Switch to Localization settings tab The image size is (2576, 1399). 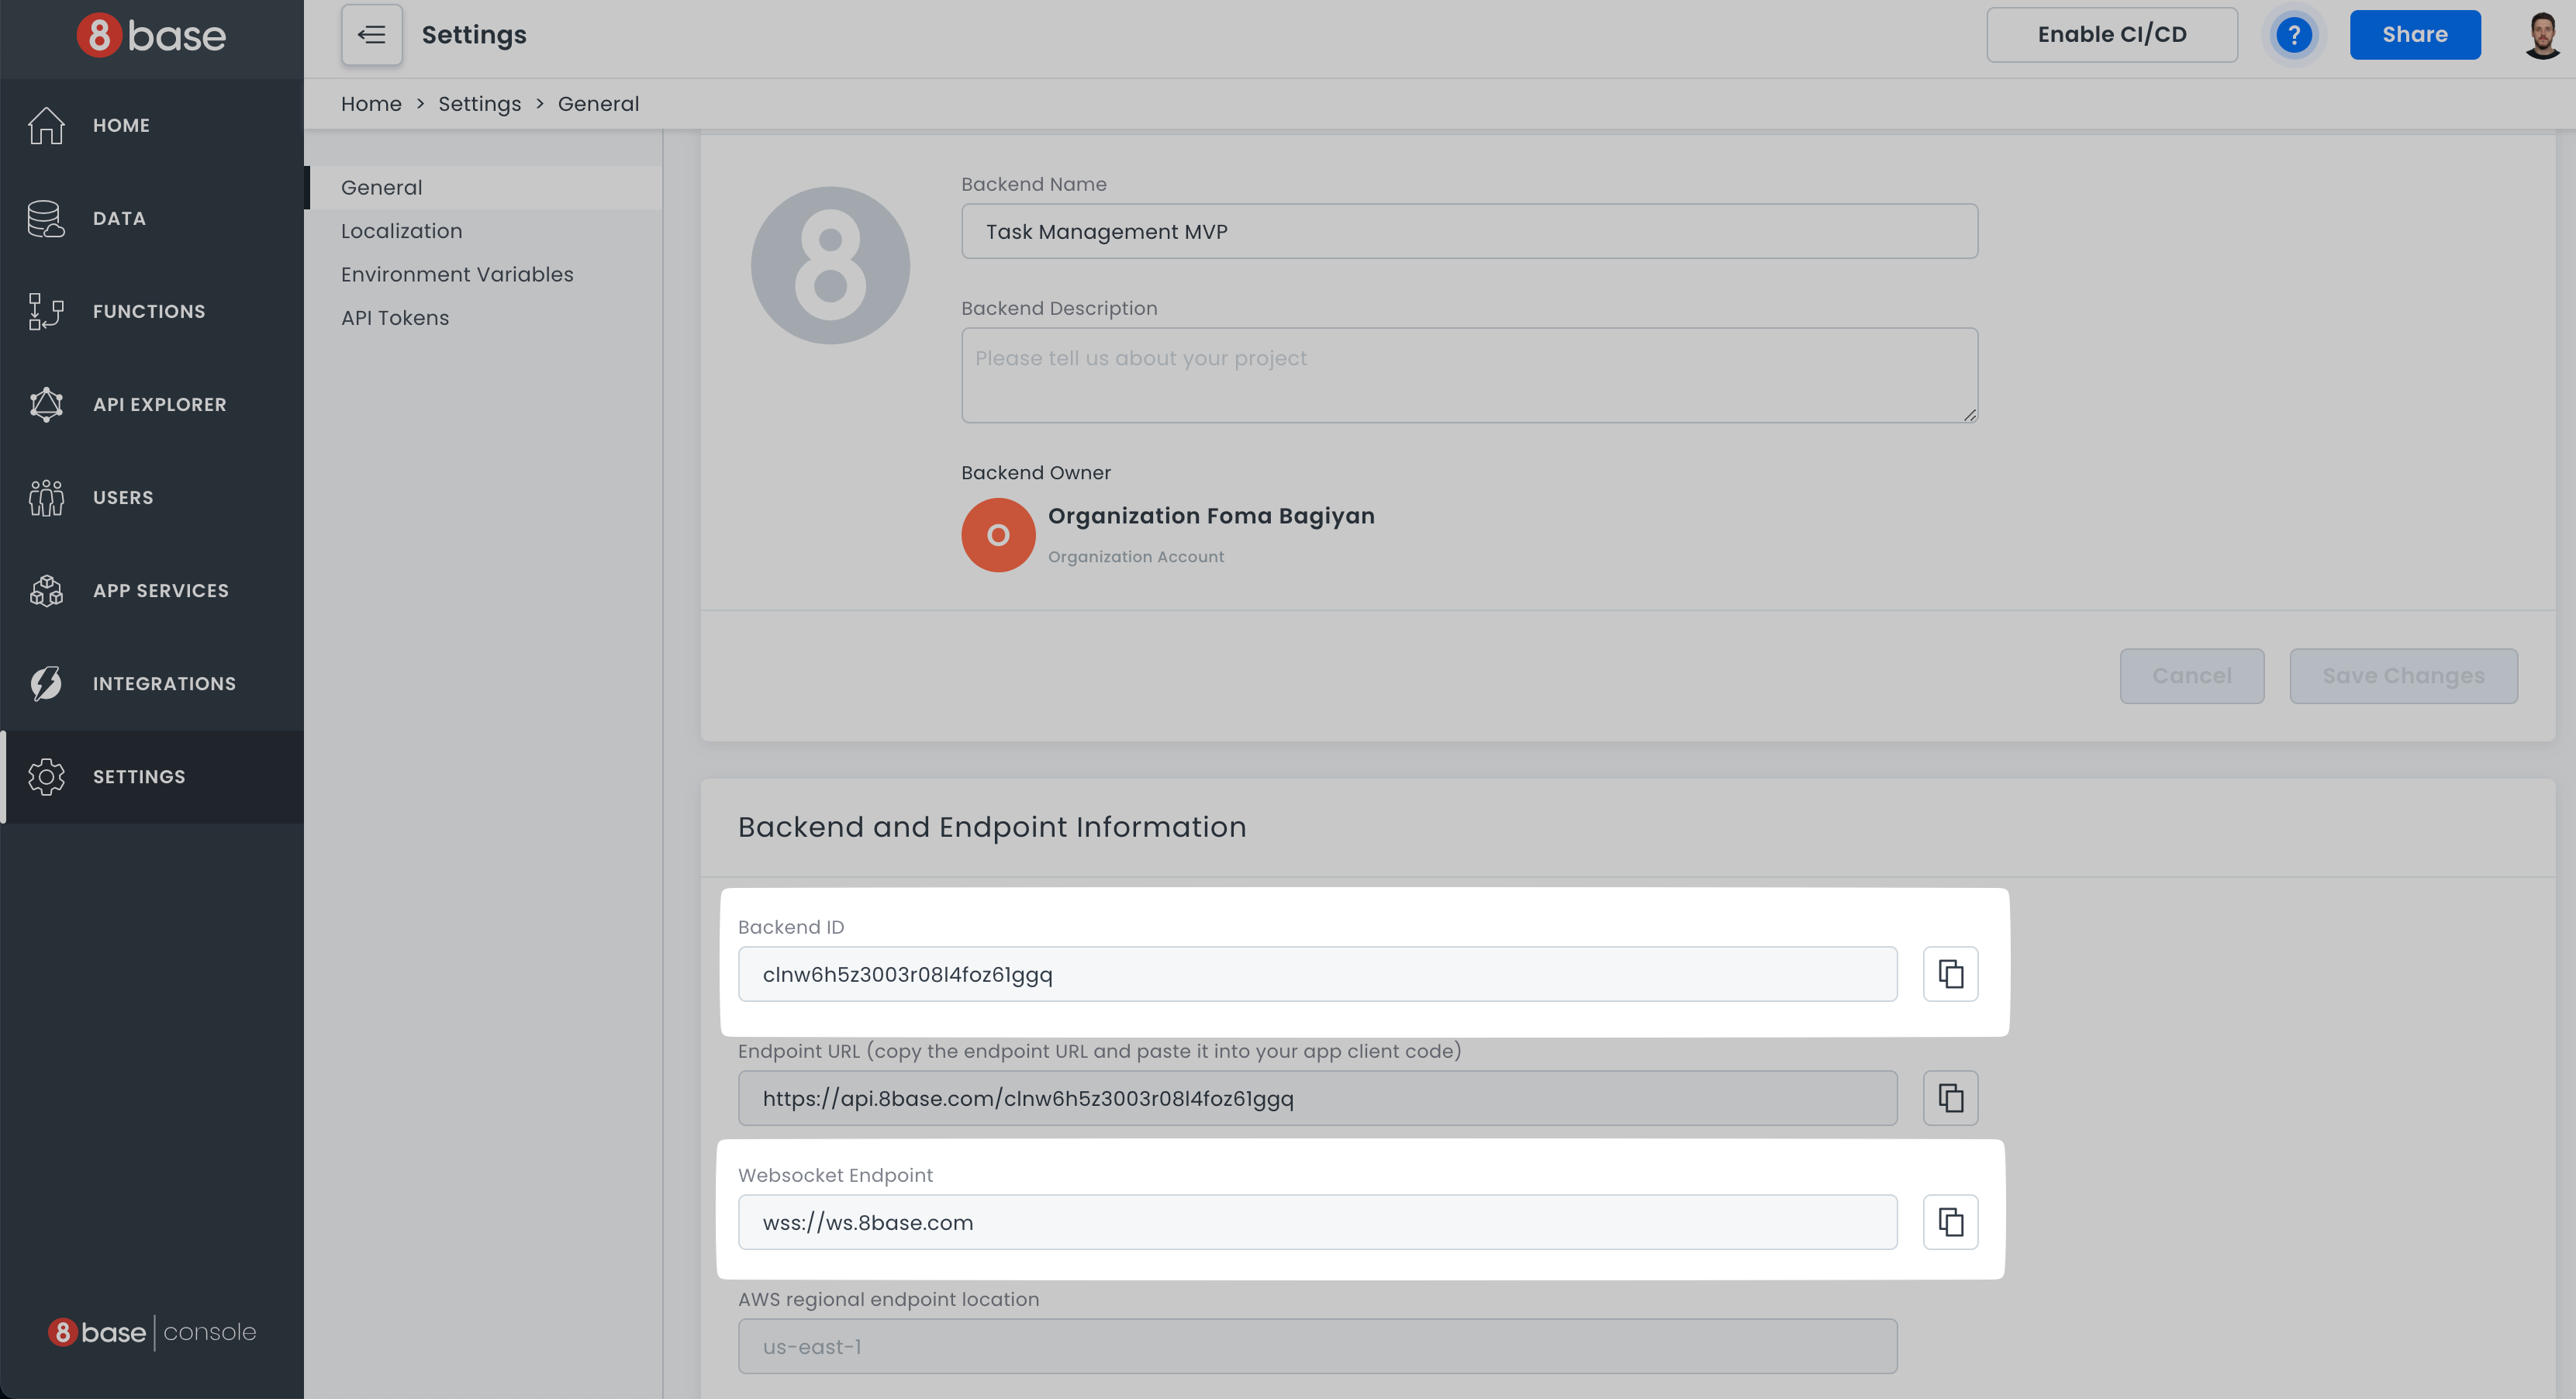[x=401, y=231]
